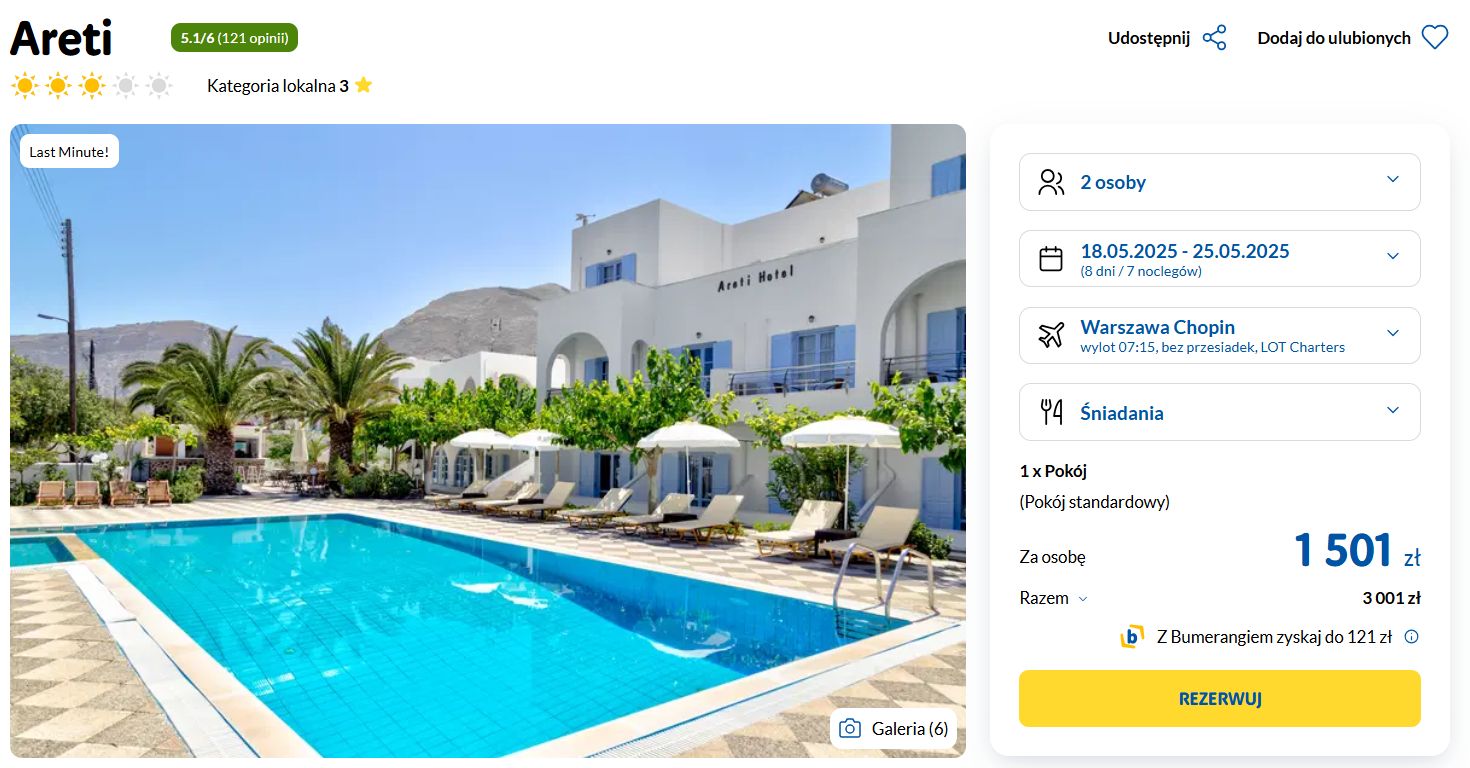Open the date range 18.05.2025 - 25.05.2025 dropdown

point(1220,259)
